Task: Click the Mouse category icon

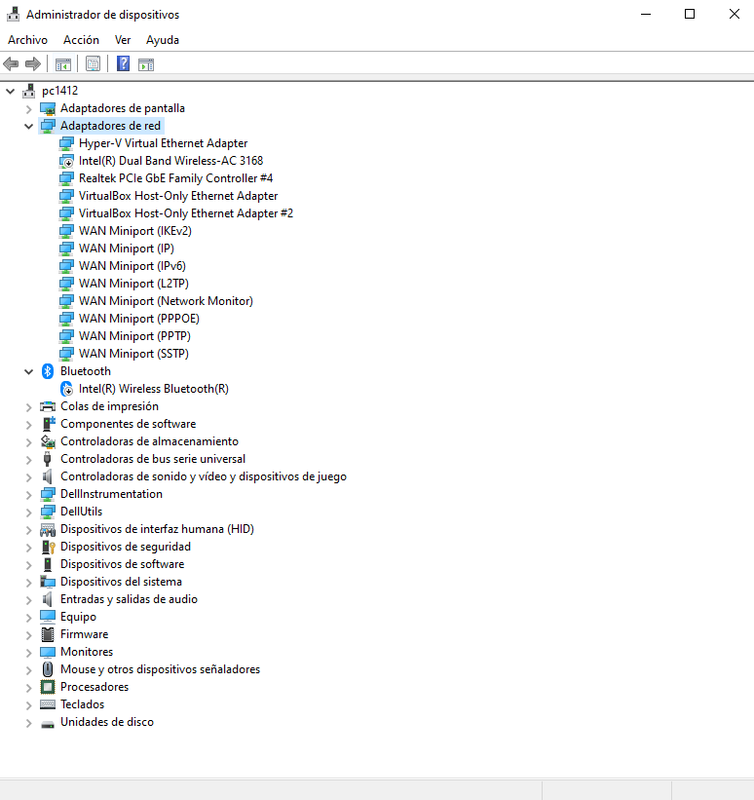Action: point(47,669)
